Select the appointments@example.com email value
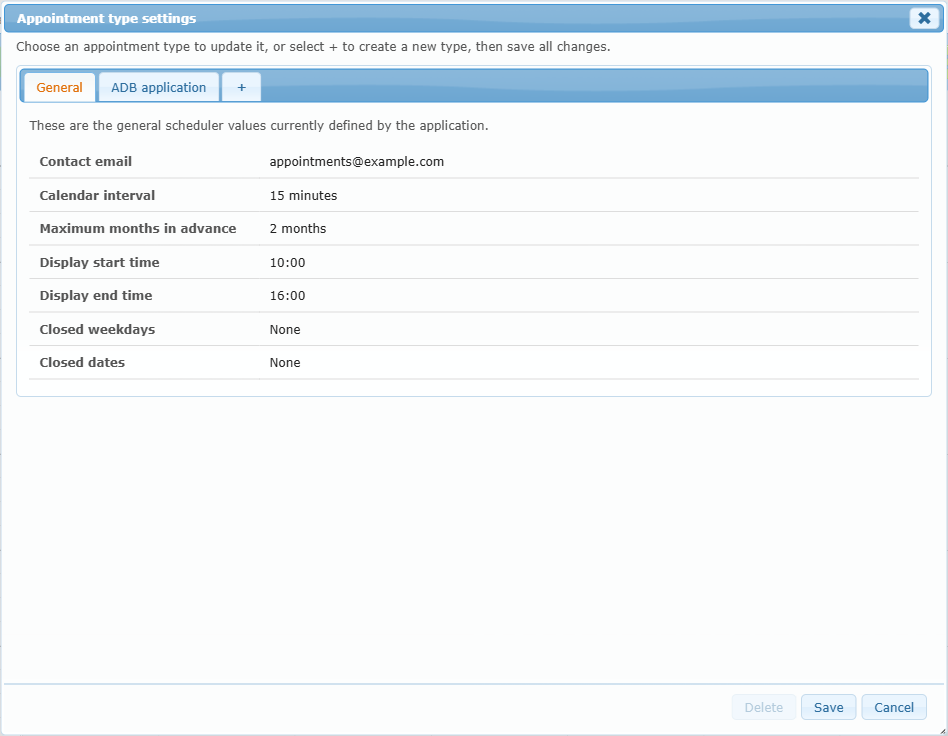948x736 pixels. pyautogui.click(x=357, y=161)
